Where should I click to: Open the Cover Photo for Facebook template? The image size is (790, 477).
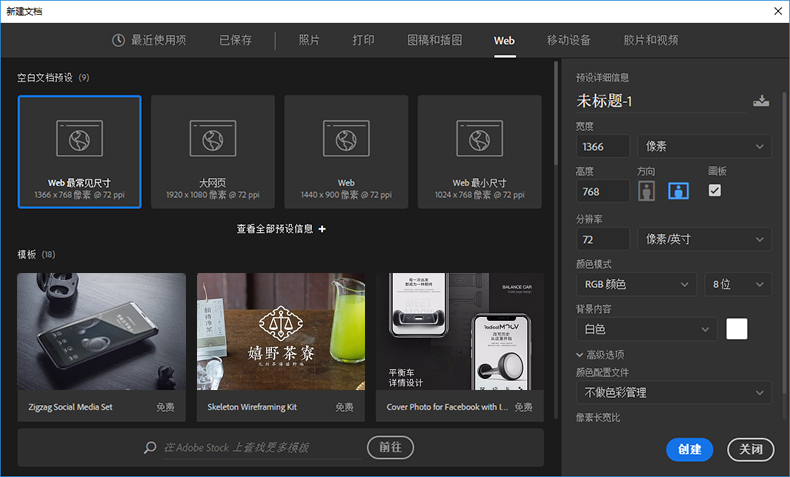pyautogui.click(x=460, y=347)
